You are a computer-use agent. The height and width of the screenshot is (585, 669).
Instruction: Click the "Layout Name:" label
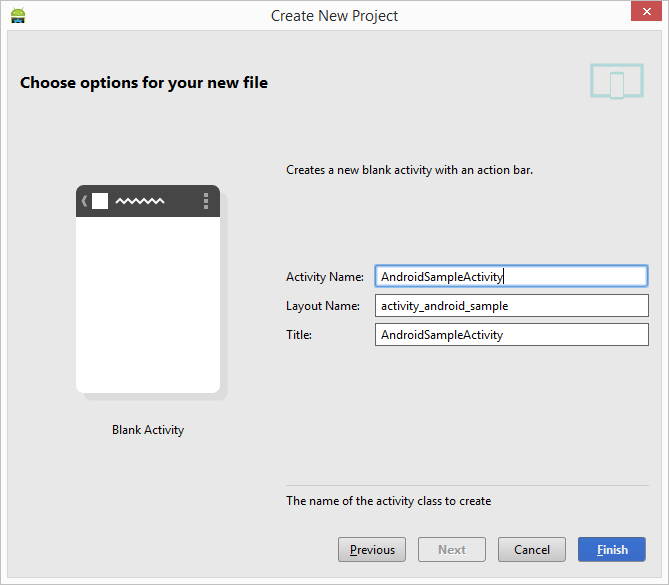coord(322,306)
